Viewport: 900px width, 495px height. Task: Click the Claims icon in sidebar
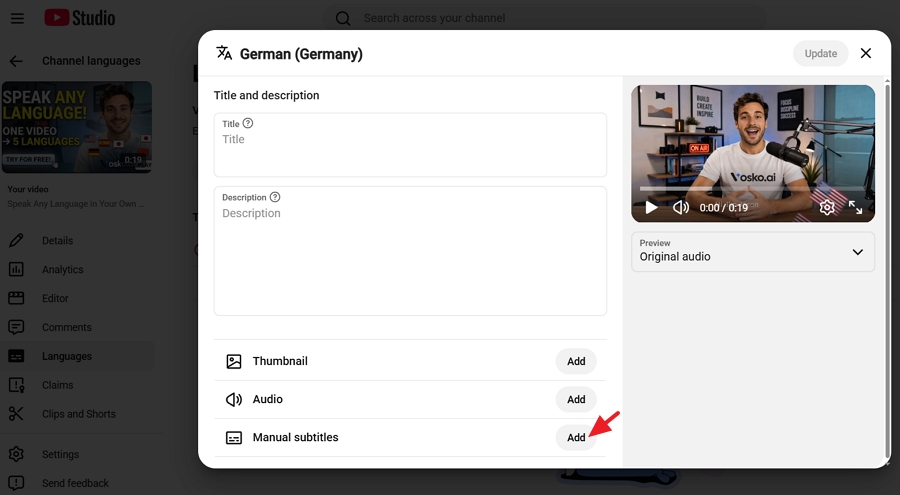pyautogui.click(x=16, y=385)
